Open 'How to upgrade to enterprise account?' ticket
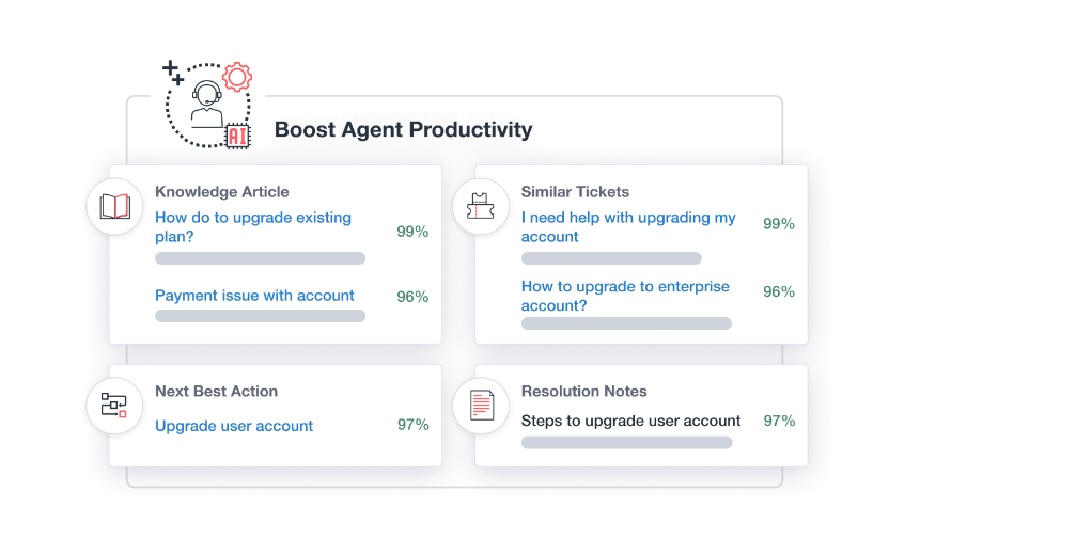The height and width of the screenshot is (537, 1070). pos(625,296)
